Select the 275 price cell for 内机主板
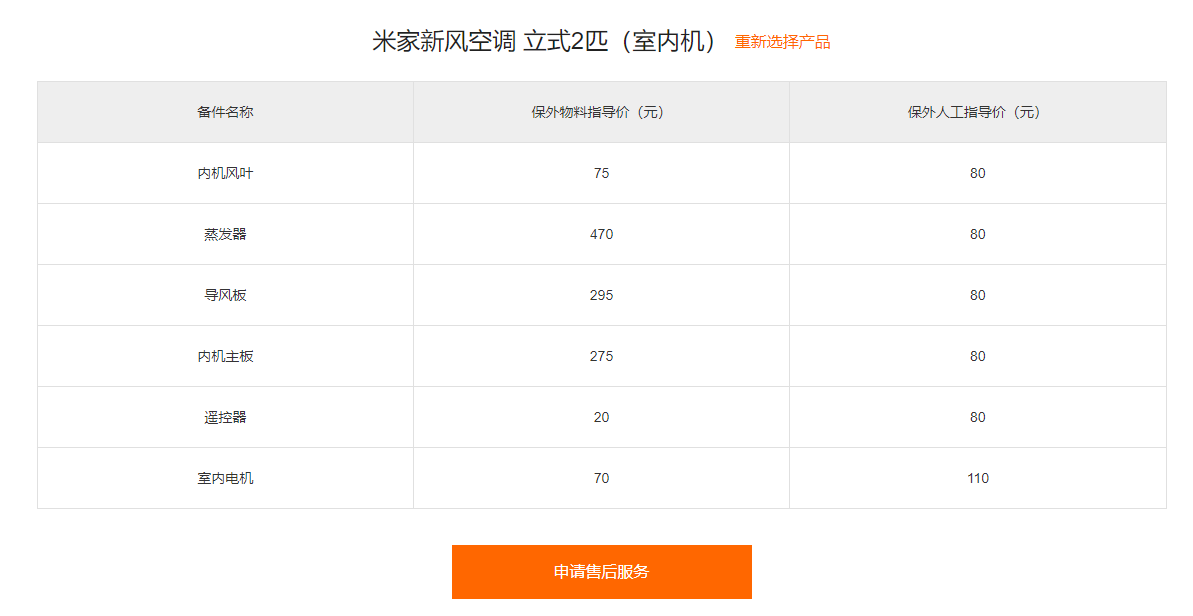Image resolution: width=1193 pixels, height=616 pixels. [x=601, y=356]
